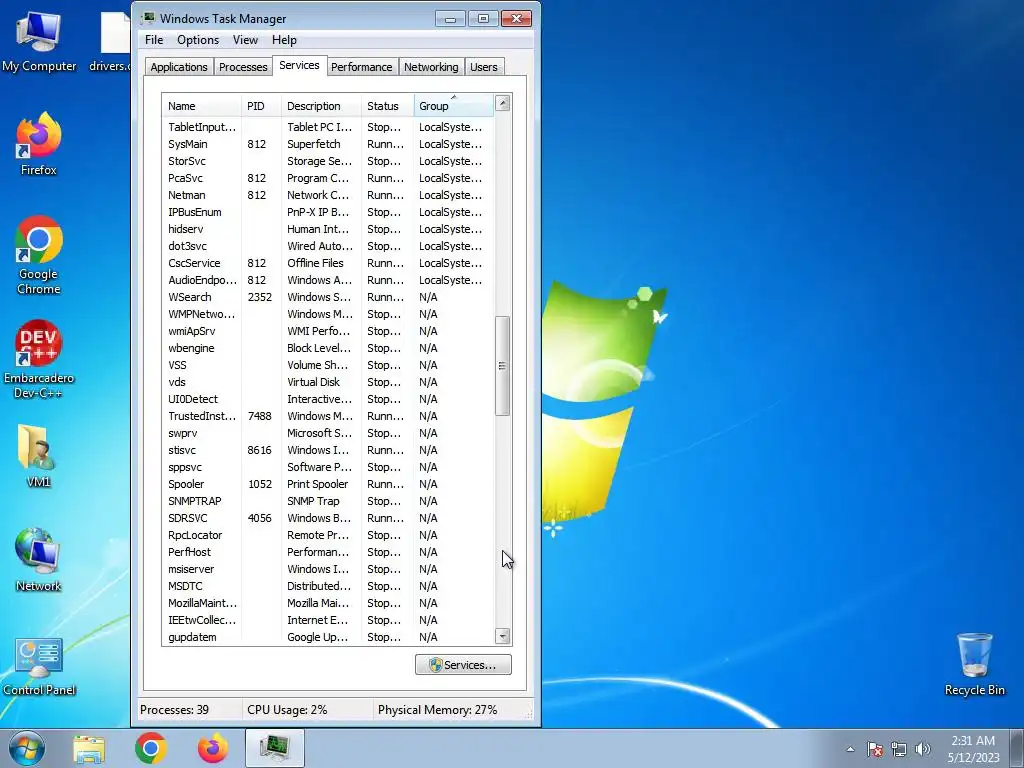Sort by the PID column header
Viewport: 1024px width, 768px height.
coord(261,106)
